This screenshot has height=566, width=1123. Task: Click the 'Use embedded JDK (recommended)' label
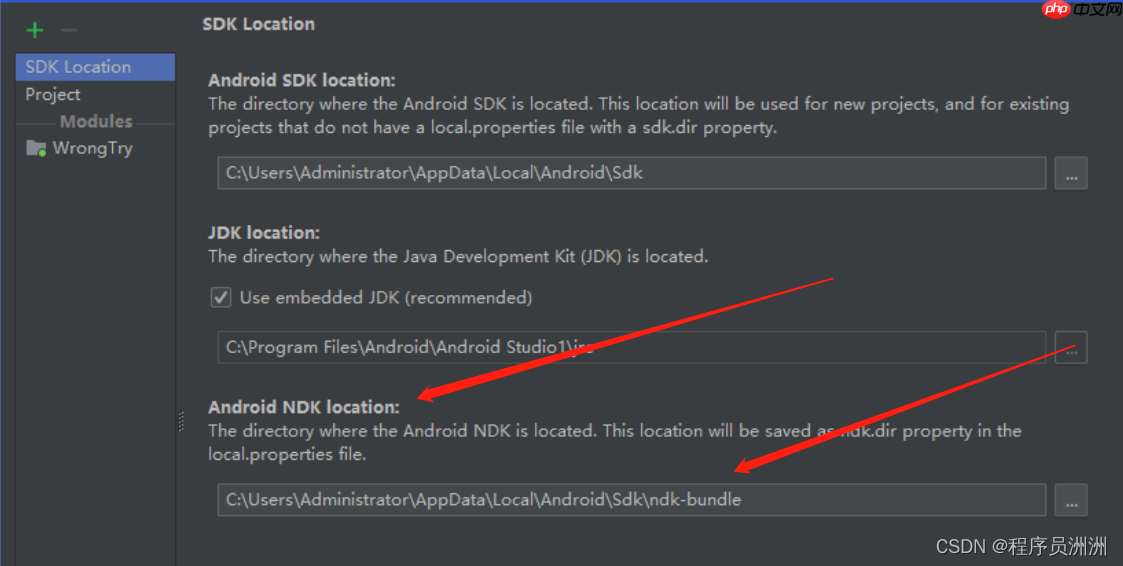tap(386, 297)
